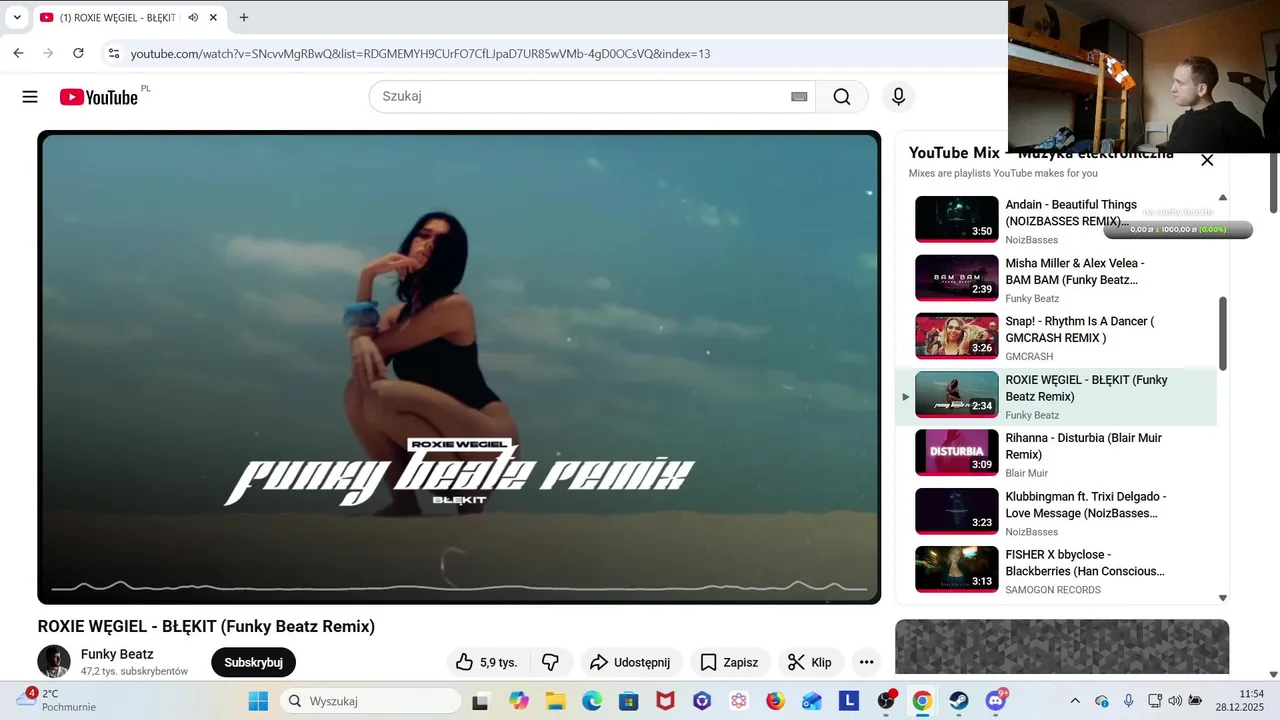Subscribe with the Subskrybuj button
This screenshot has width=1280, height=720.
(253, 662)
